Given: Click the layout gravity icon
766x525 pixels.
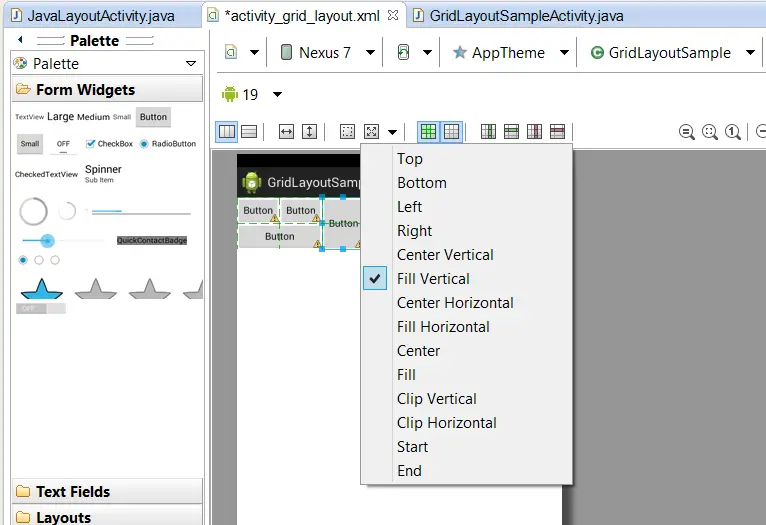Looking at the screenshot, I should coord(371,132).
